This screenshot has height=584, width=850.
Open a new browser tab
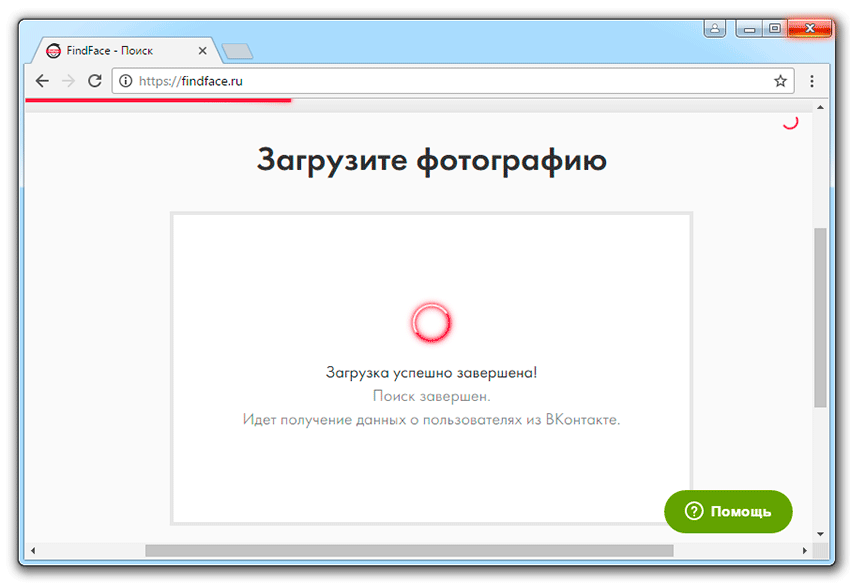click(x=237, y=52)
